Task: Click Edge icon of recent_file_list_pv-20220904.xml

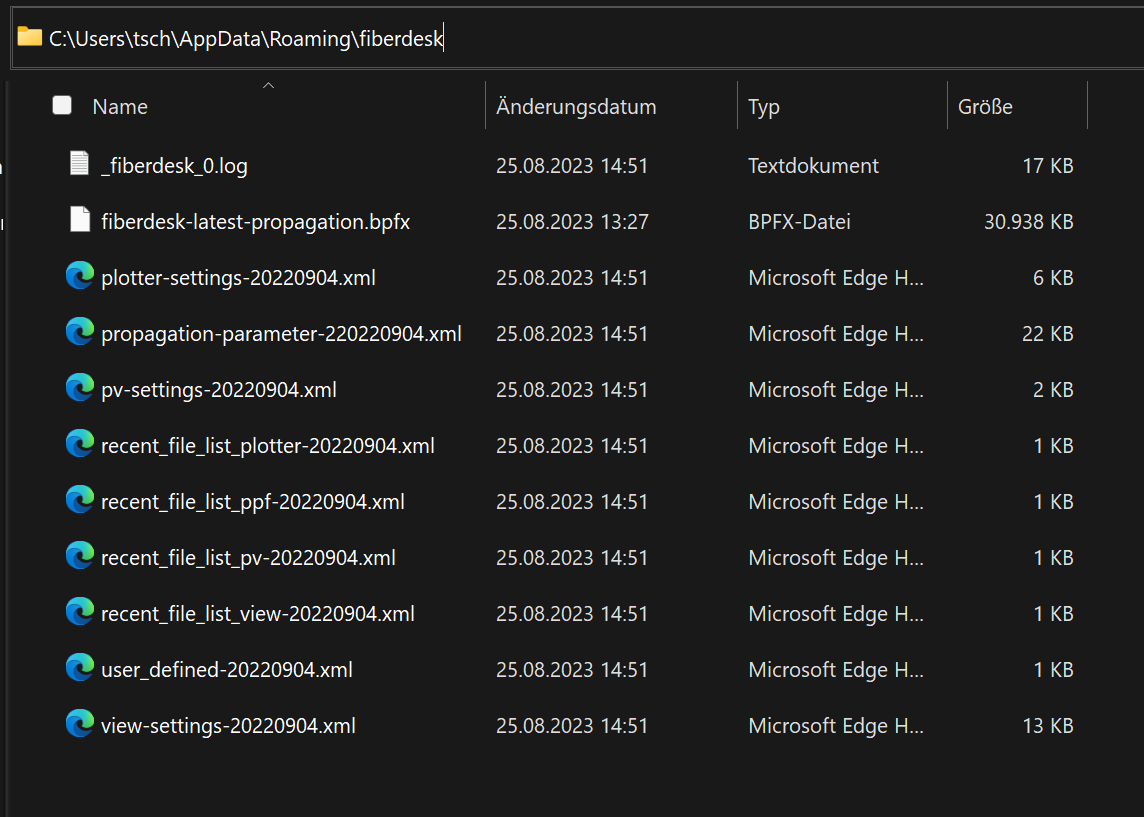Action: coord(80,556)
